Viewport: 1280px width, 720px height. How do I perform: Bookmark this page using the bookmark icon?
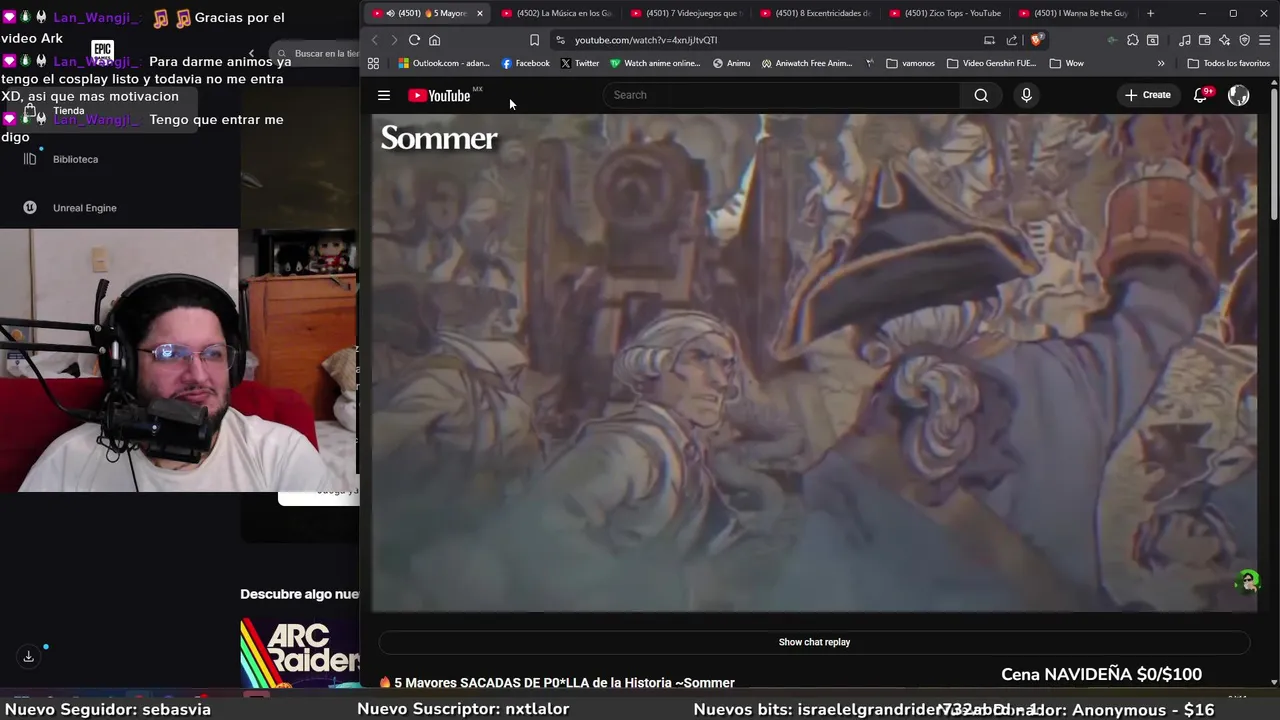(x=534, y=40)
